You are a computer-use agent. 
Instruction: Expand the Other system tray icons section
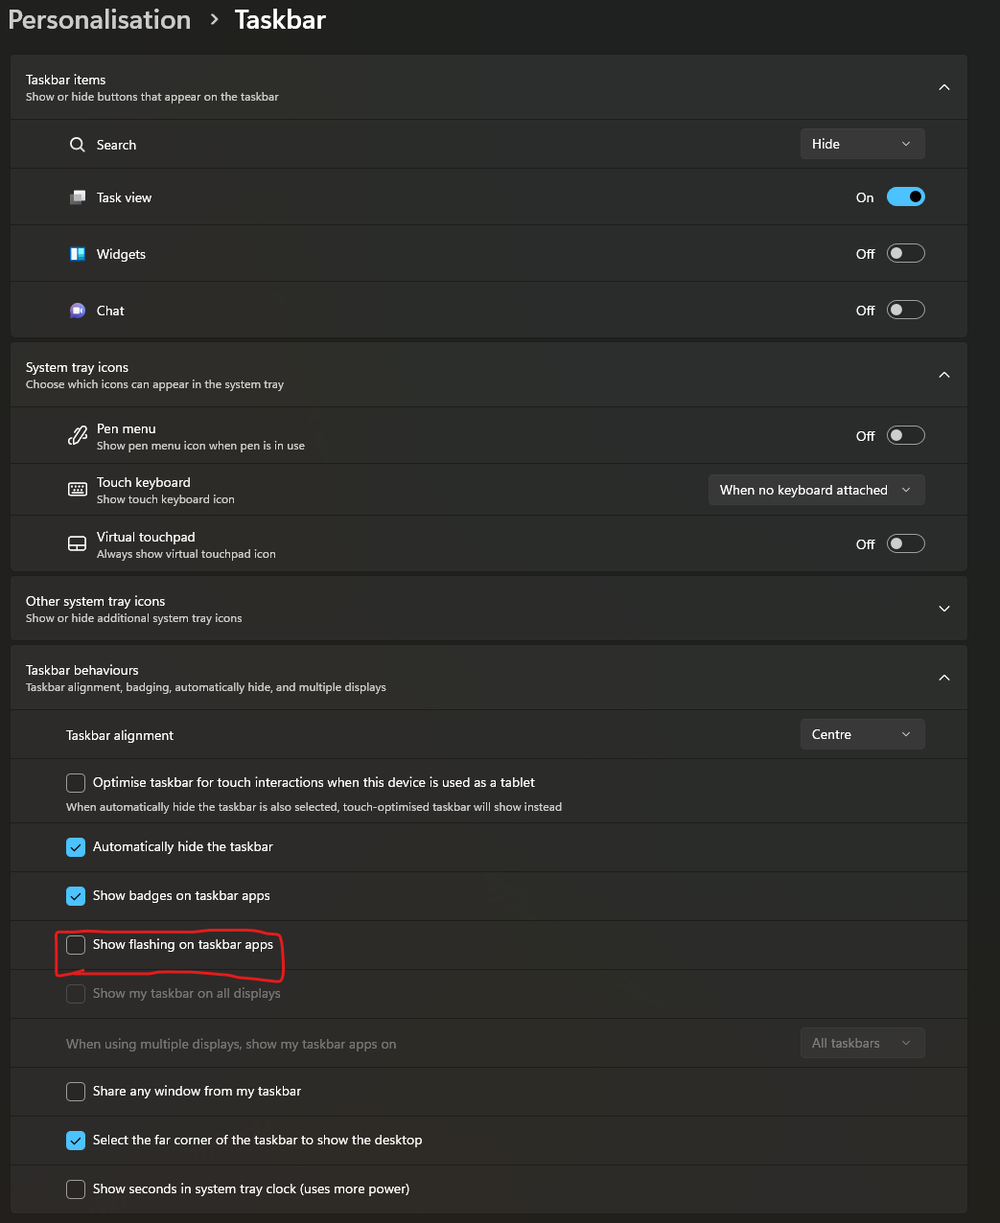pyautogui.click(x=943, y=607)
